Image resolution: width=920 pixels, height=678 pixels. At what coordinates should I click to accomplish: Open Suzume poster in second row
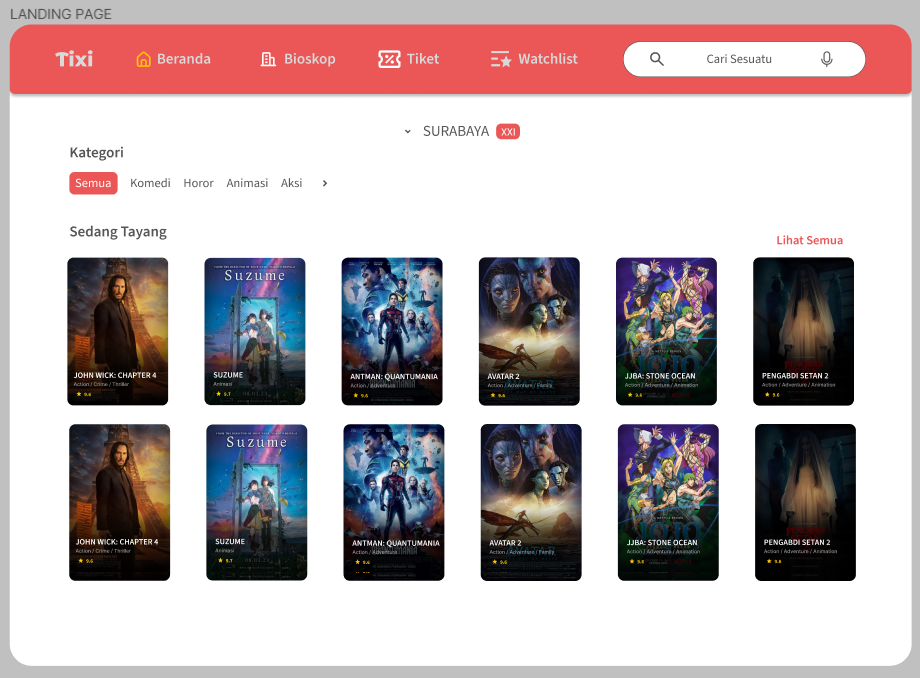[x=256, y=503]
